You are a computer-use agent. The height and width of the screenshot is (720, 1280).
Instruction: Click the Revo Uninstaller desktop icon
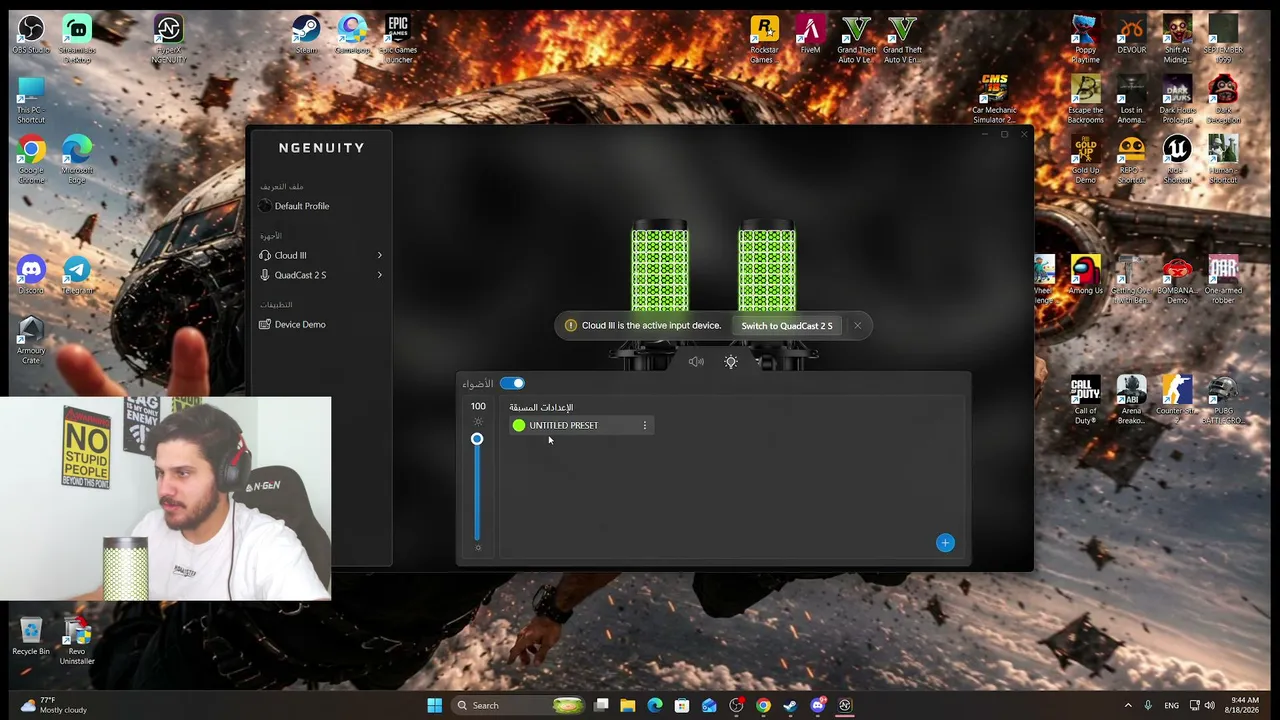click(77, 640)
